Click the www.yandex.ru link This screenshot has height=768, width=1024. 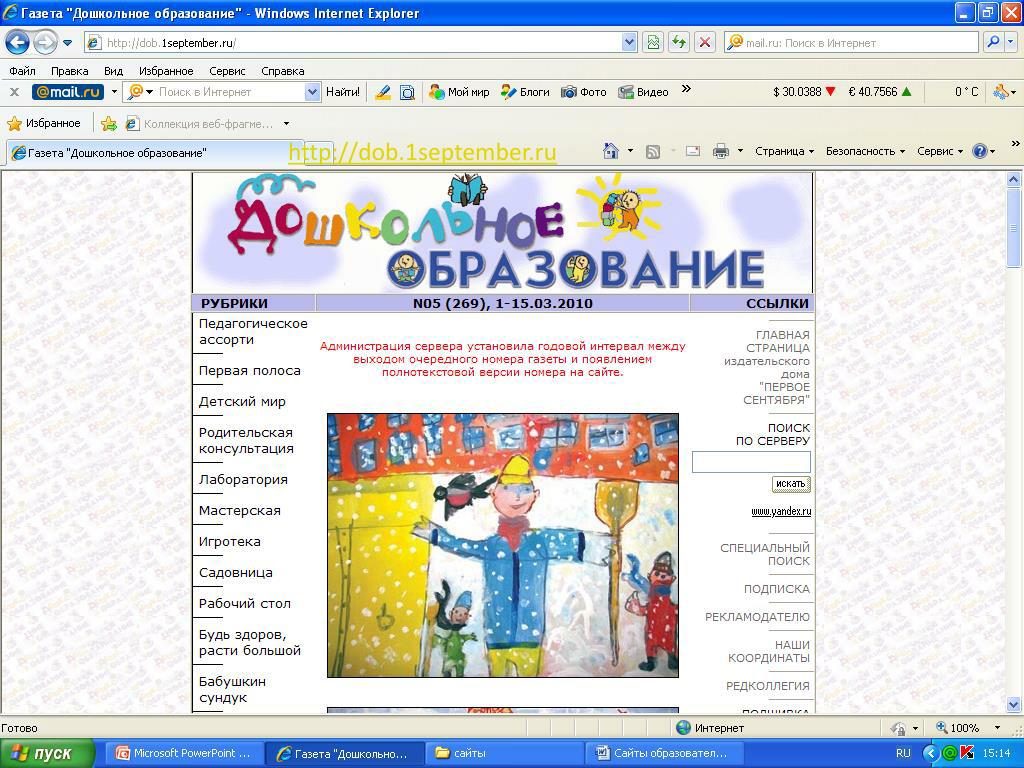[x=781, y=511]
